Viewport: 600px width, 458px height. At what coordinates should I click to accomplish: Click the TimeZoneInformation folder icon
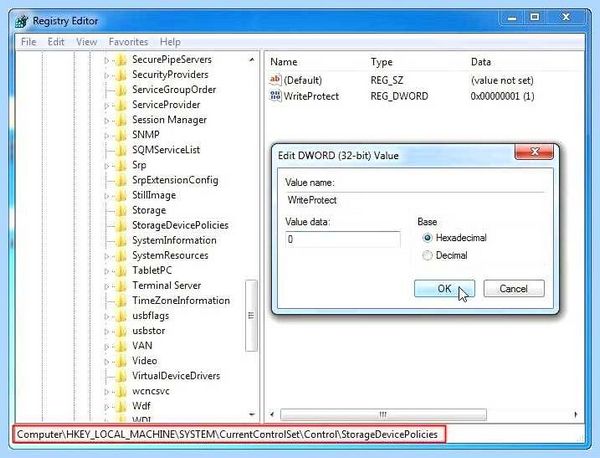coord(121,301)
